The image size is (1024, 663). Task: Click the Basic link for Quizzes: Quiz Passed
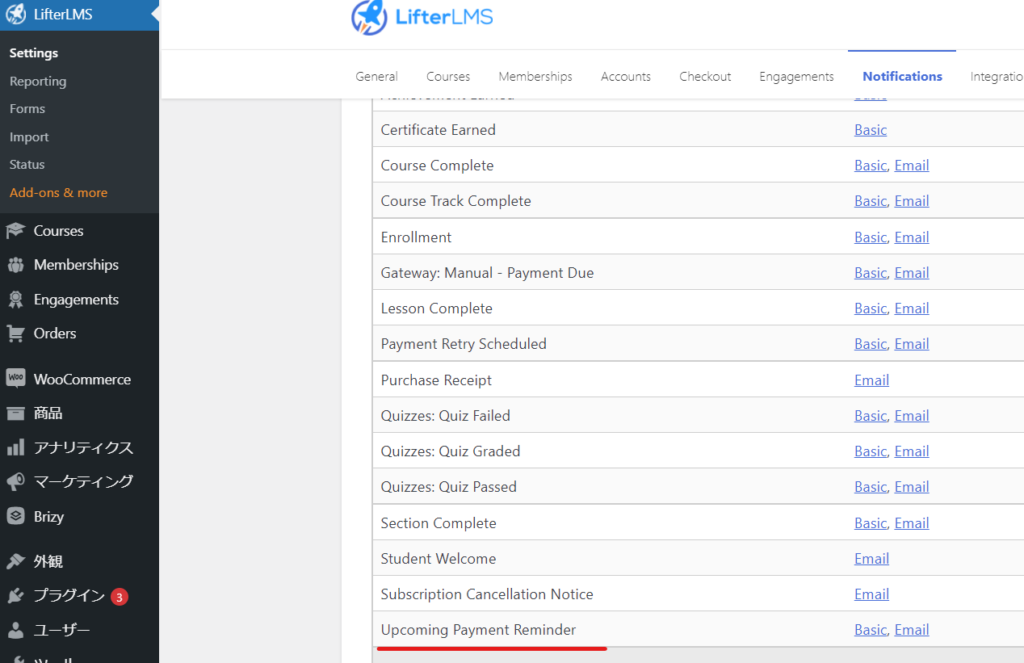point(871,487)
